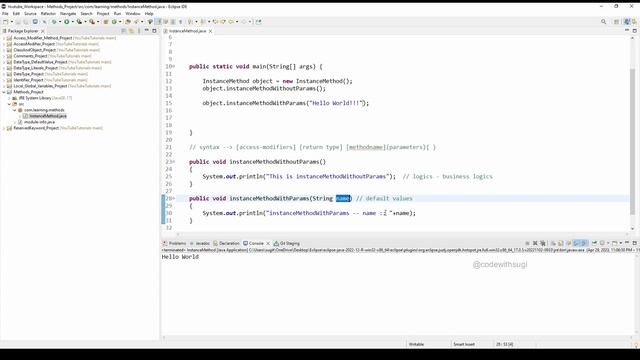
Task: Click the toolbar Search magnifier icon at right
Action: coord(603,22)
